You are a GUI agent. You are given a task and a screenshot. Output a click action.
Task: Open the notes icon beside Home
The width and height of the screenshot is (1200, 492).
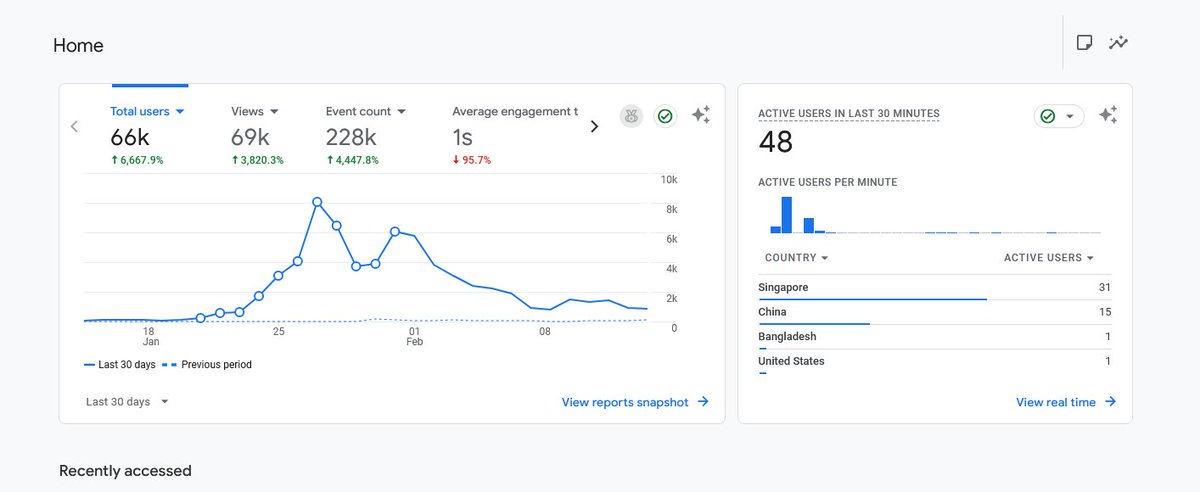1083,42
